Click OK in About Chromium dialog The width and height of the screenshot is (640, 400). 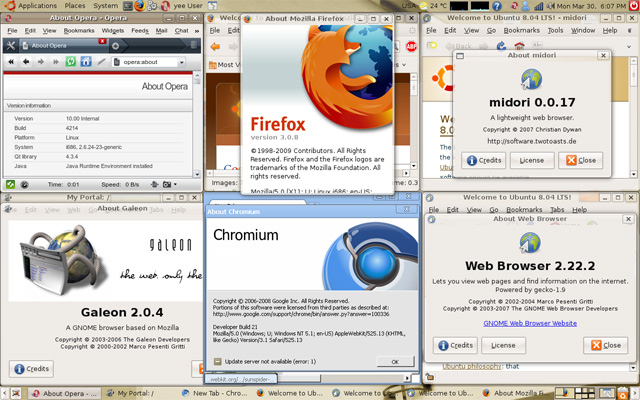click(x=394, y=361)
